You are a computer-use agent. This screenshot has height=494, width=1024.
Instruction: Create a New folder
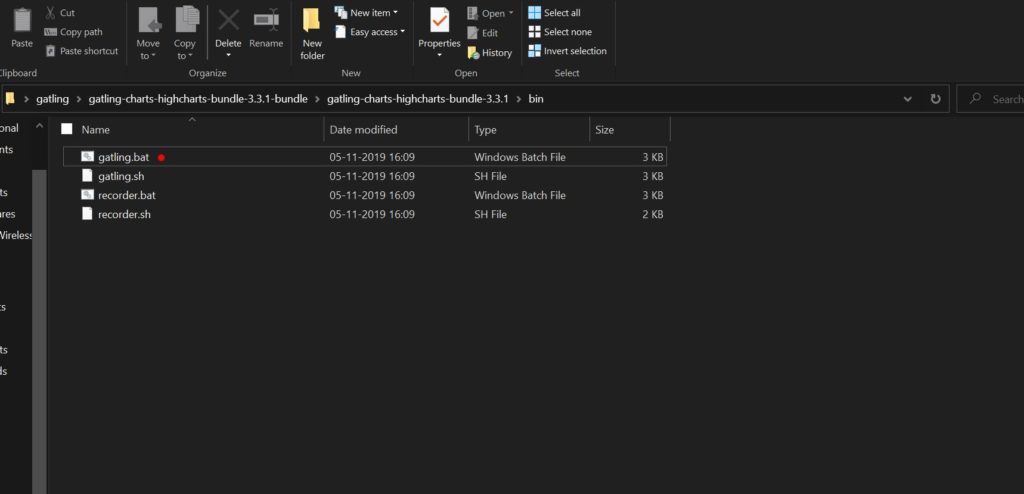pyautogui.click(x=312, y=34)
